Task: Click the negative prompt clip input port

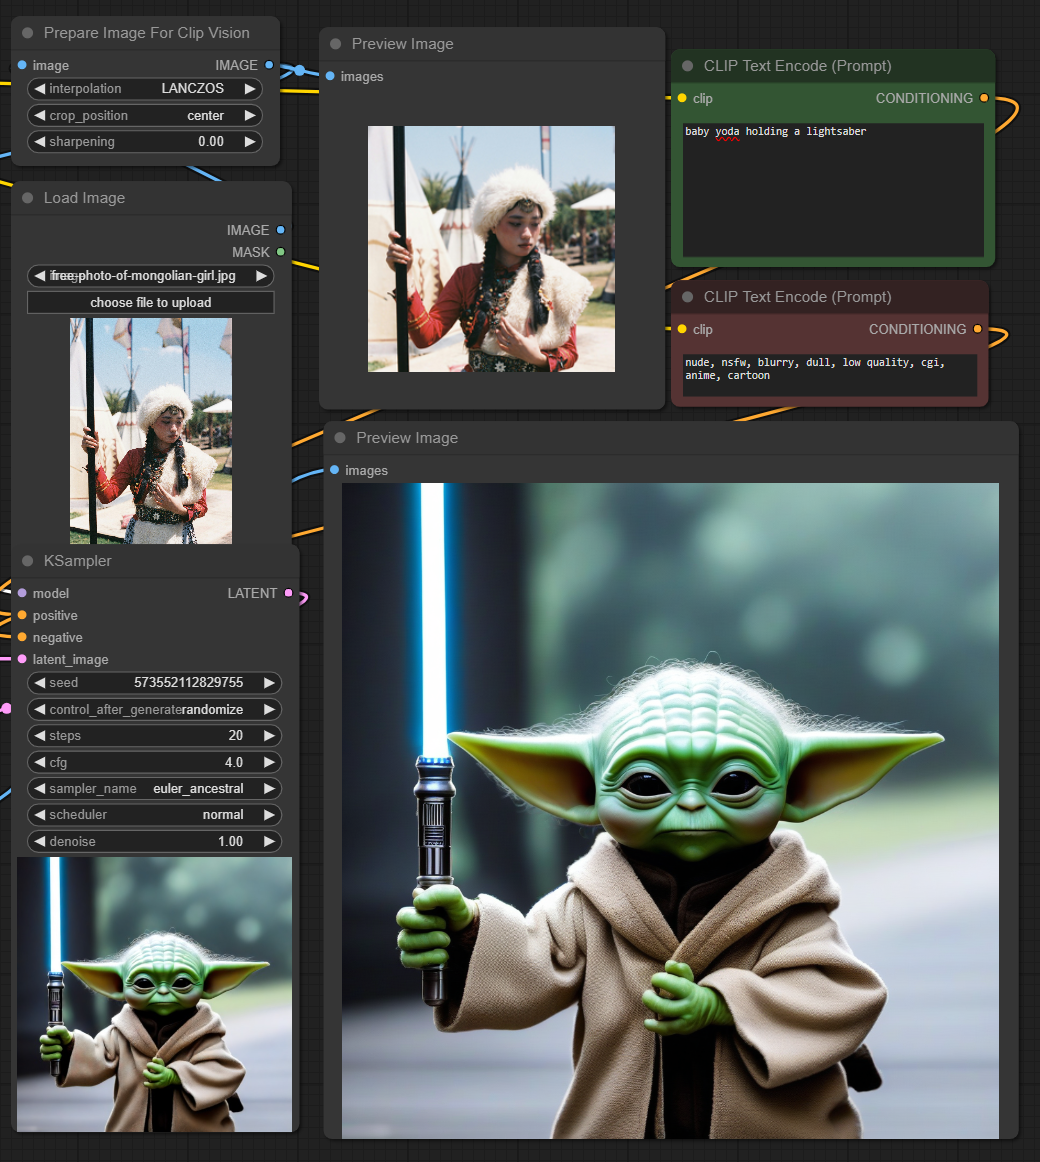Action: pos(682,329)
